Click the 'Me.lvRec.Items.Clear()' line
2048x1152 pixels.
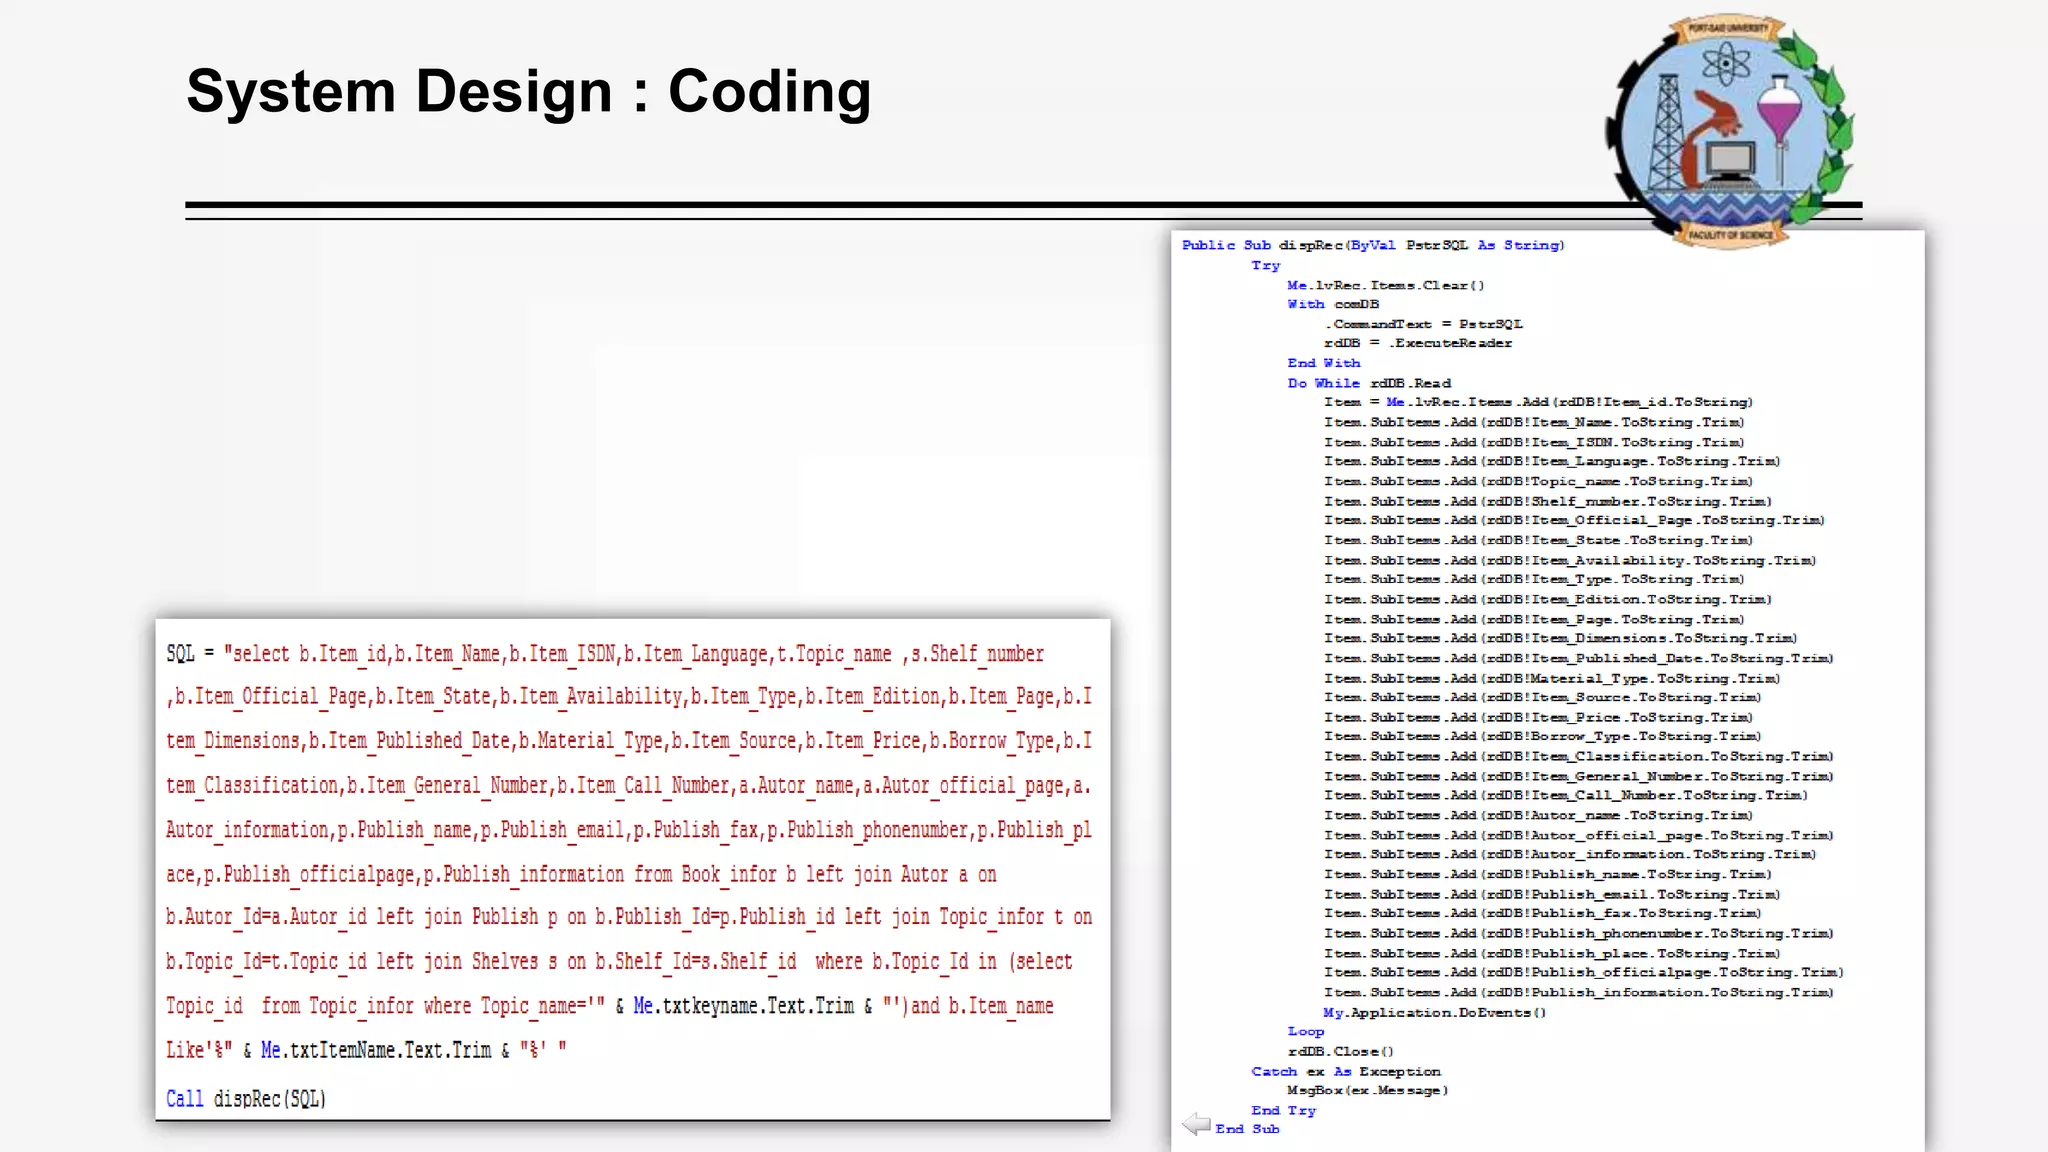tap(1385, 285)
